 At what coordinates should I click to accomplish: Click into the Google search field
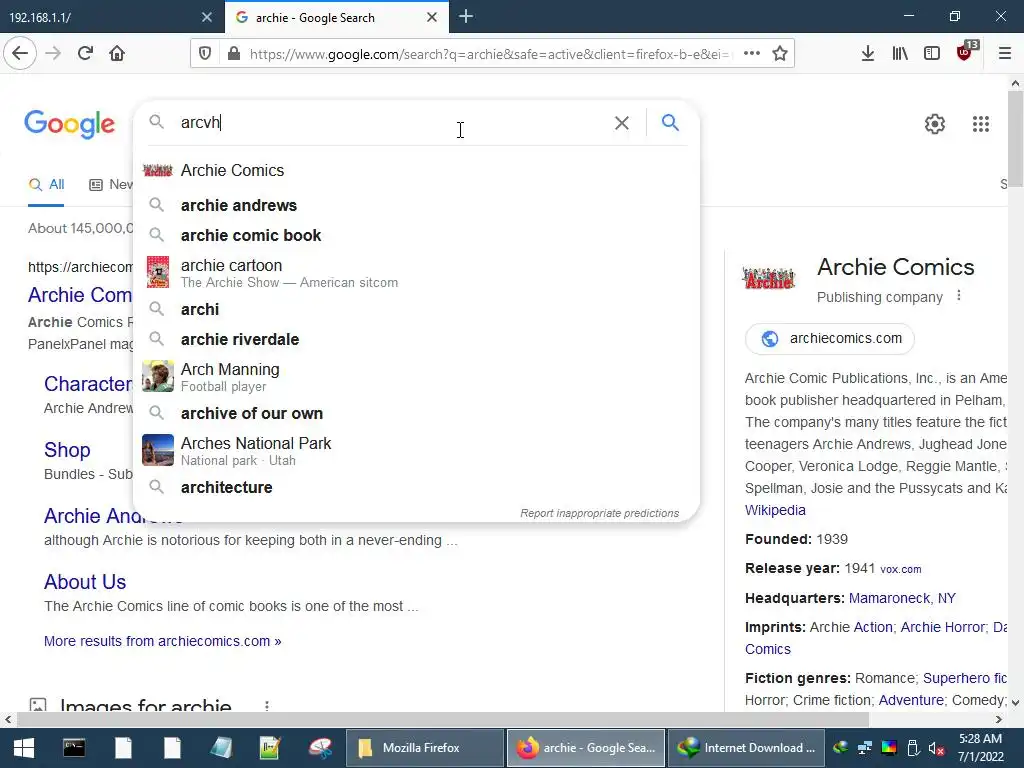392,123
